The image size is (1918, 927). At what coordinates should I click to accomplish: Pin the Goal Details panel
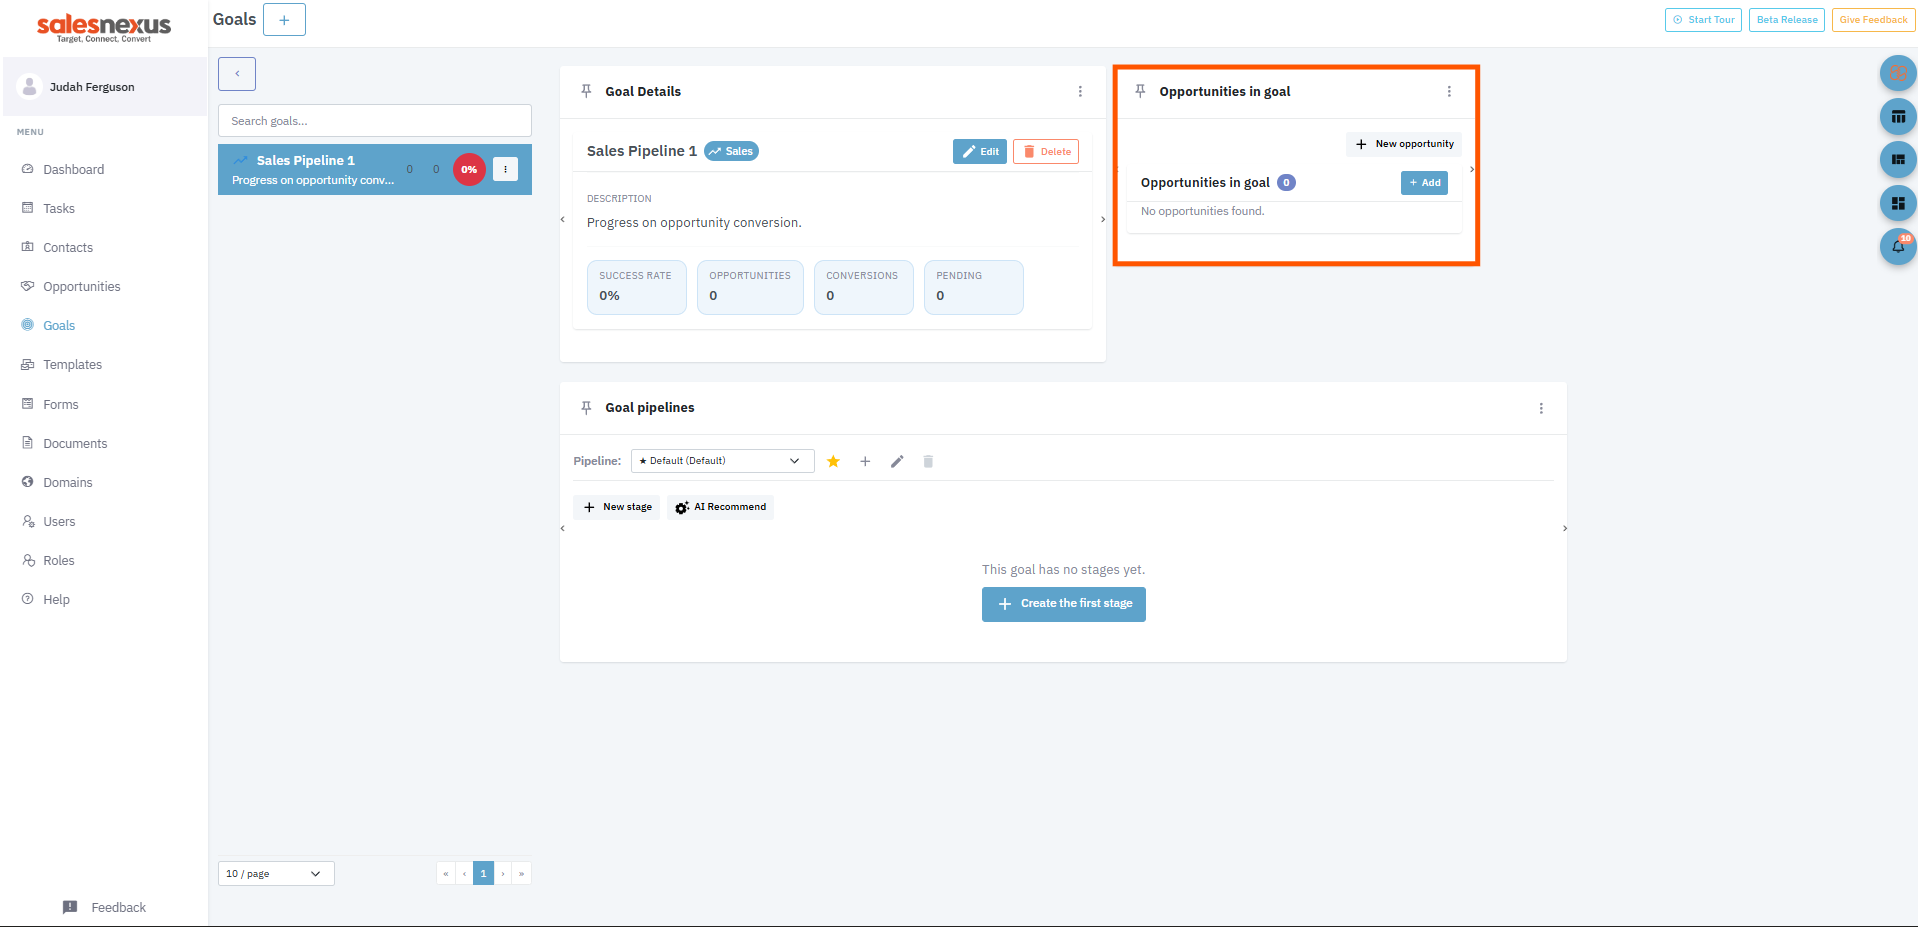coord(586,91)
